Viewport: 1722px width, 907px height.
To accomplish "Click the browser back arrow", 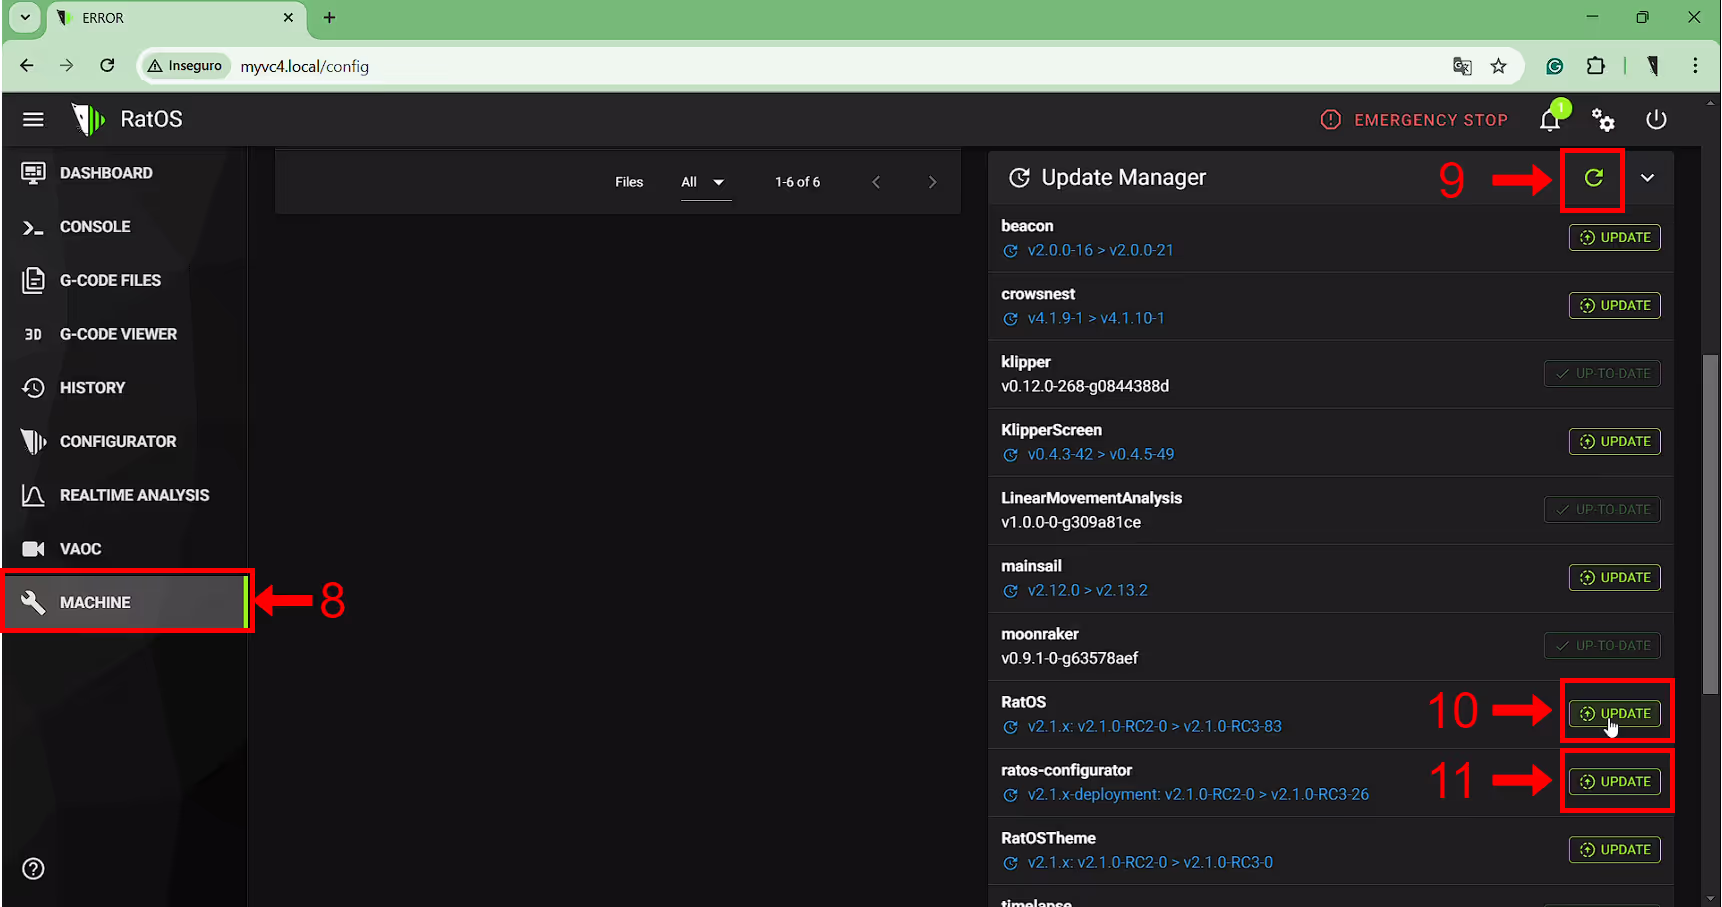I will 27,66.
